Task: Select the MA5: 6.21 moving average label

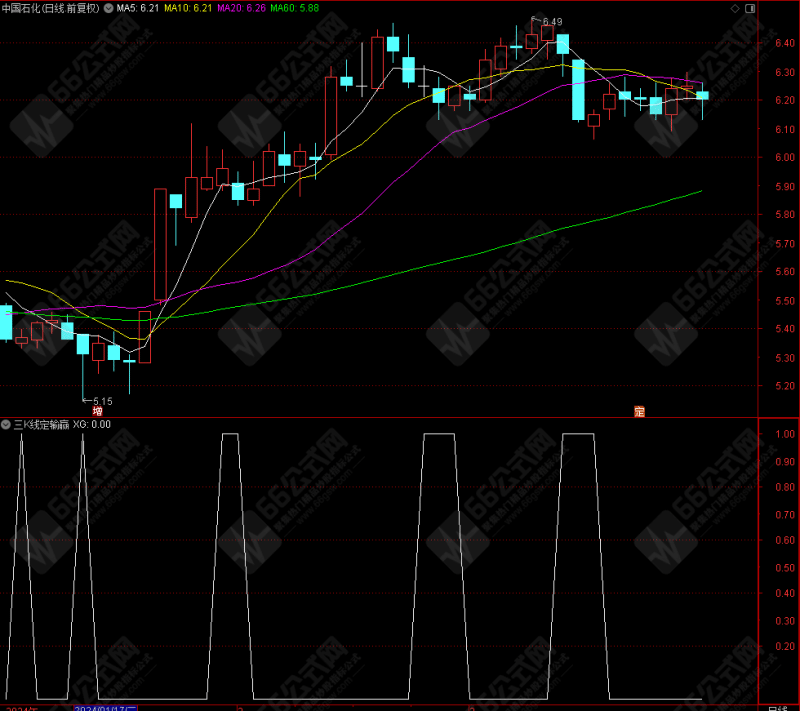Action: click(x=138, y=8)
